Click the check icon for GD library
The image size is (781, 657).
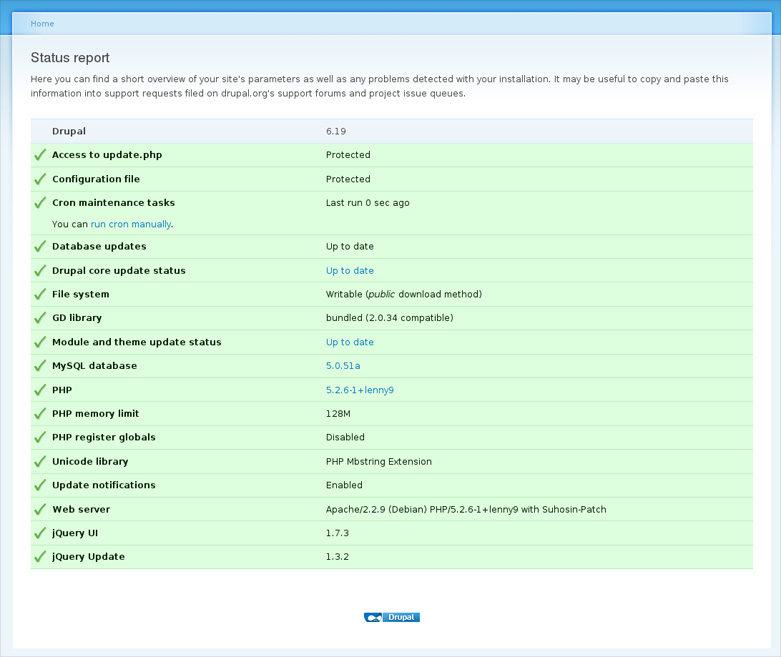click(40, 318)
